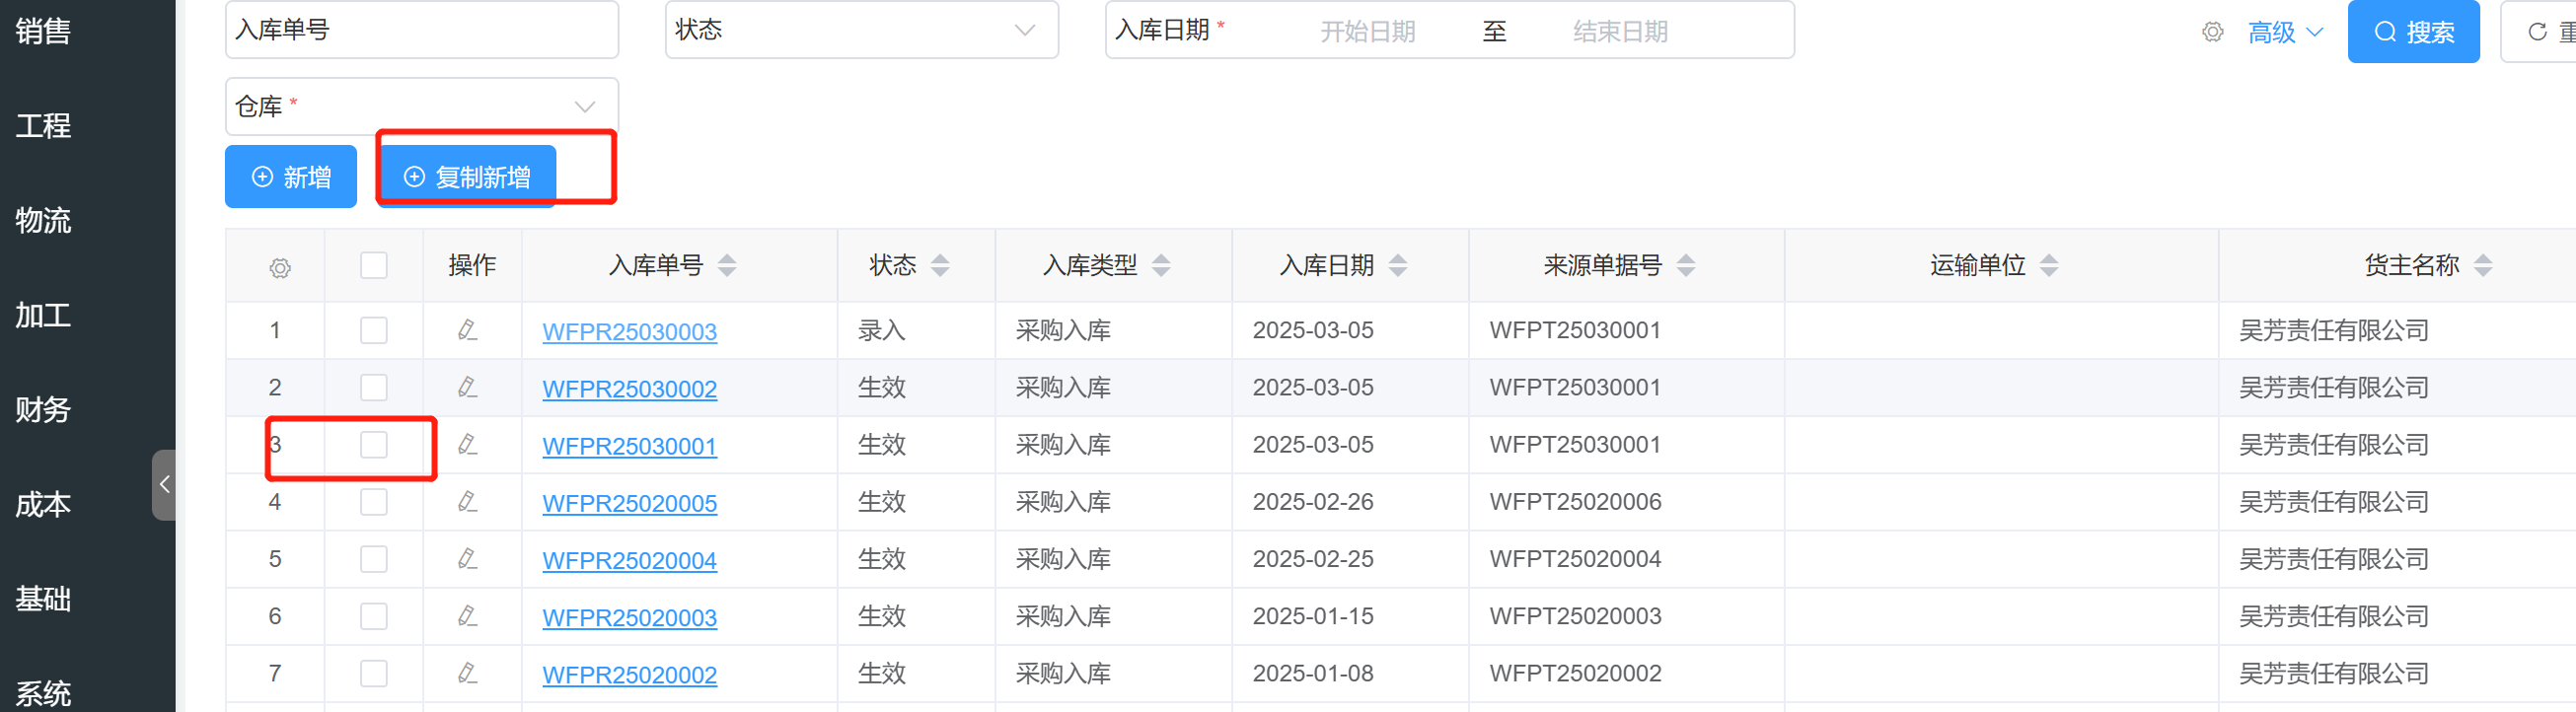Open the 状态 filter dropdown
Screen dimensions: 2576x712
[x=862, y=30]
